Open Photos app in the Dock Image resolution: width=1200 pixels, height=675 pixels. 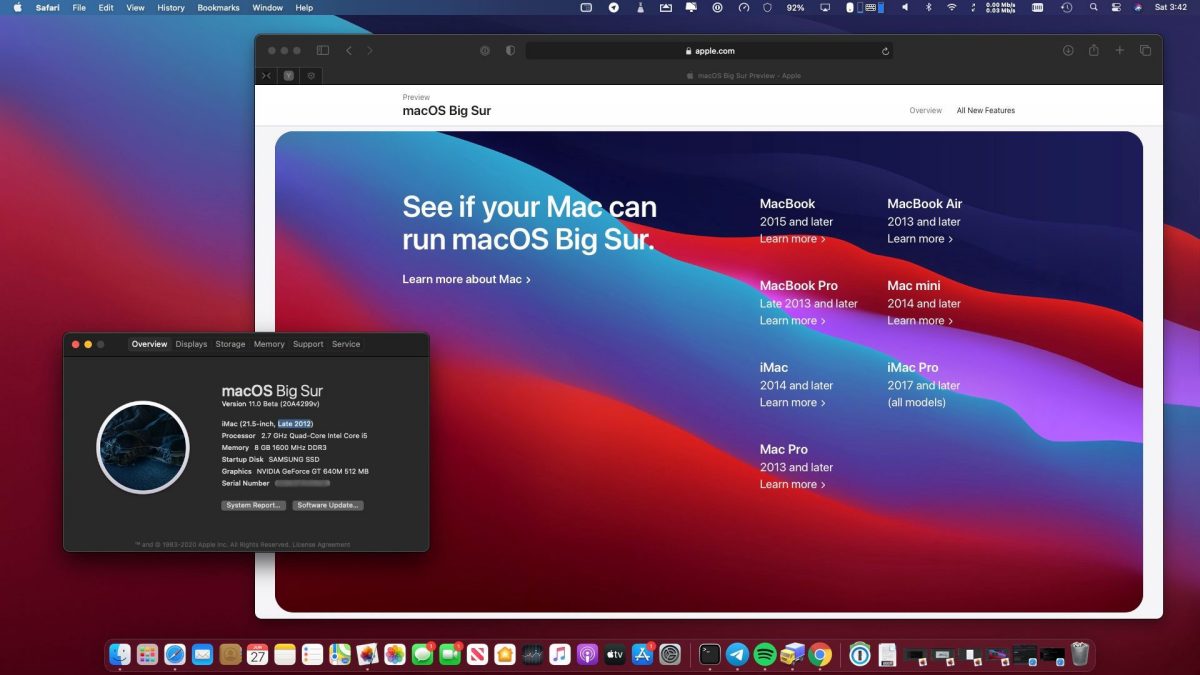click(395, 654)
